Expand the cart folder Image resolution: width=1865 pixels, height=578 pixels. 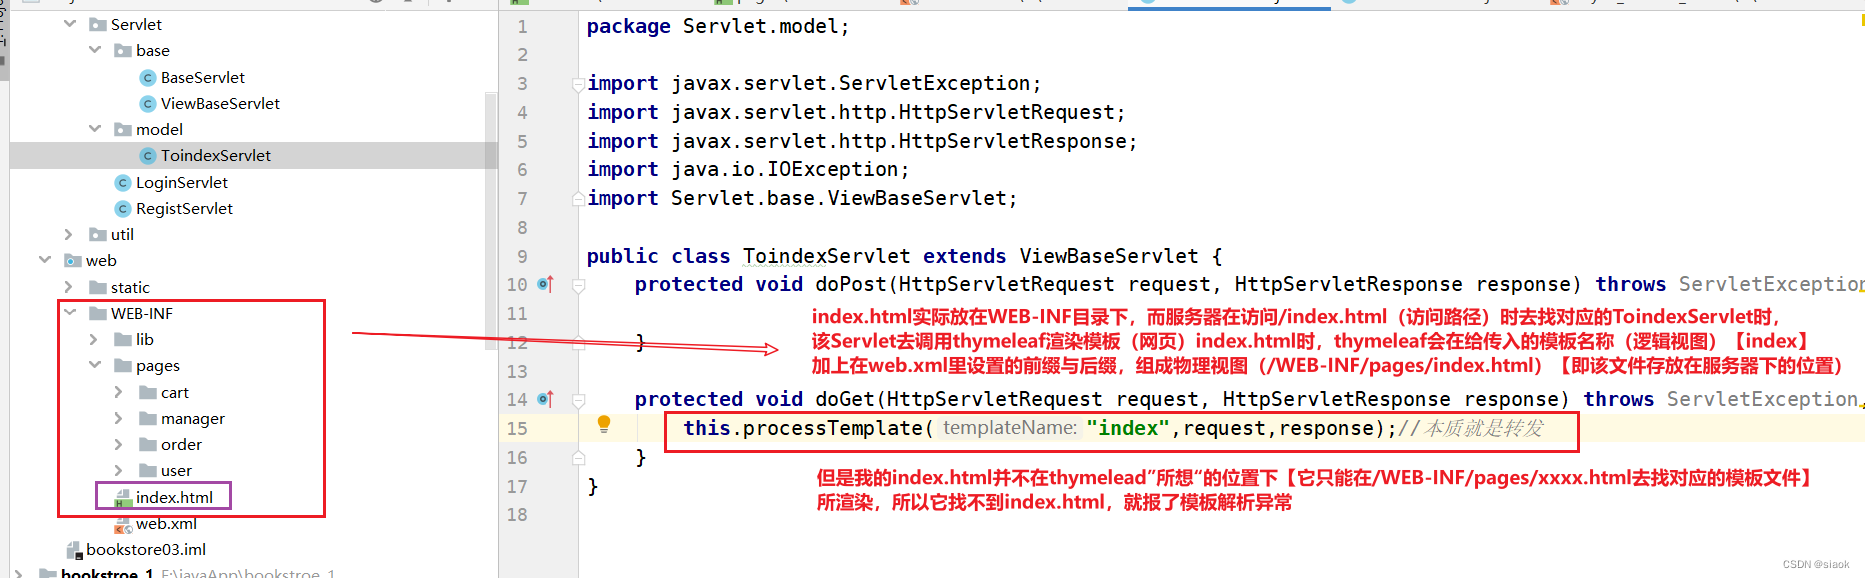click(120, 392)
